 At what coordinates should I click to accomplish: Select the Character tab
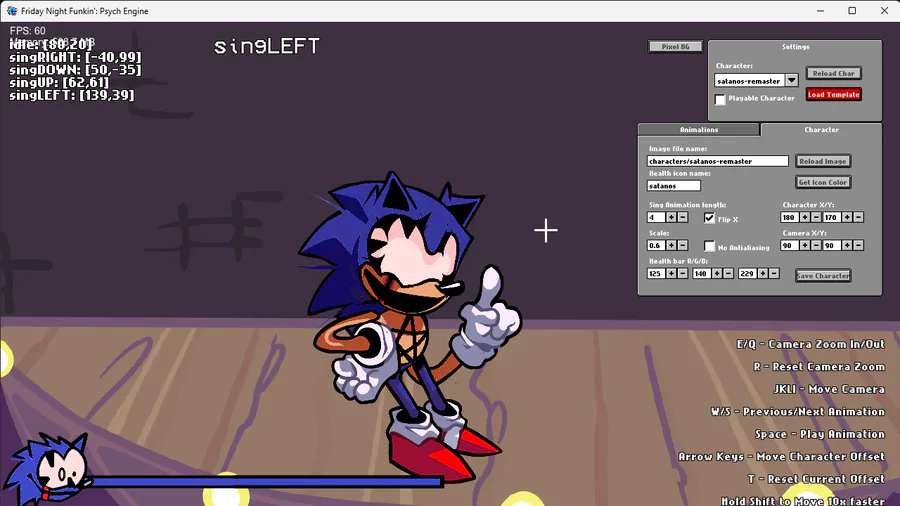[x=821, y=130]
